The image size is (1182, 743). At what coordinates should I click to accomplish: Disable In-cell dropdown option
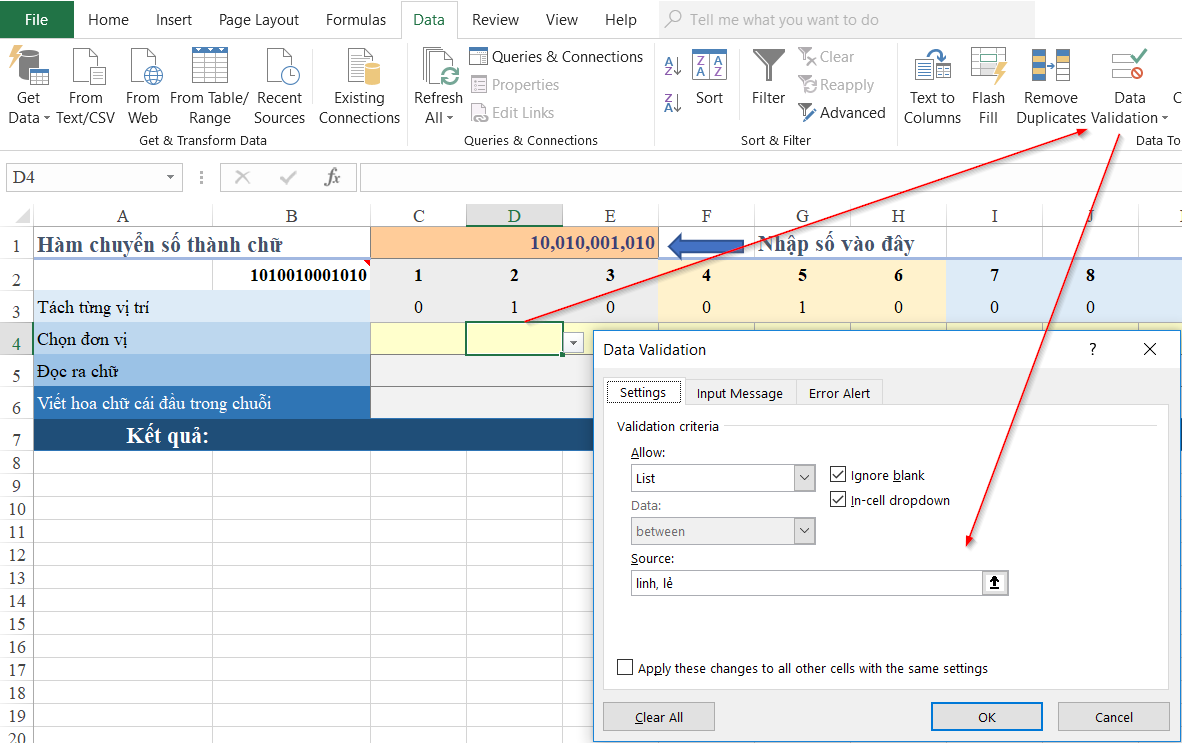838,500
